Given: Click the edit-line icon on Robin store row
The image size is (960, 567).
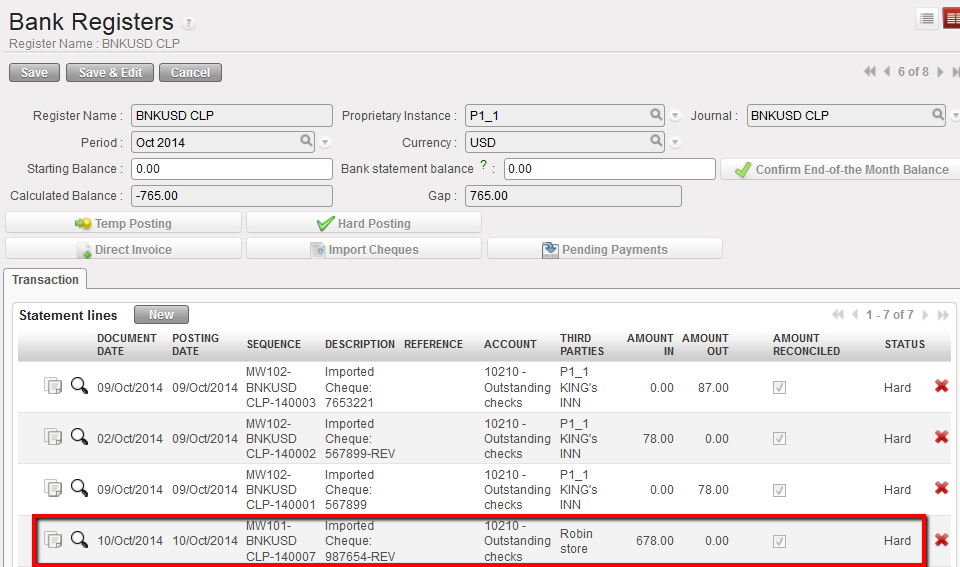Looking at the screenshot, I should (53, 541).
